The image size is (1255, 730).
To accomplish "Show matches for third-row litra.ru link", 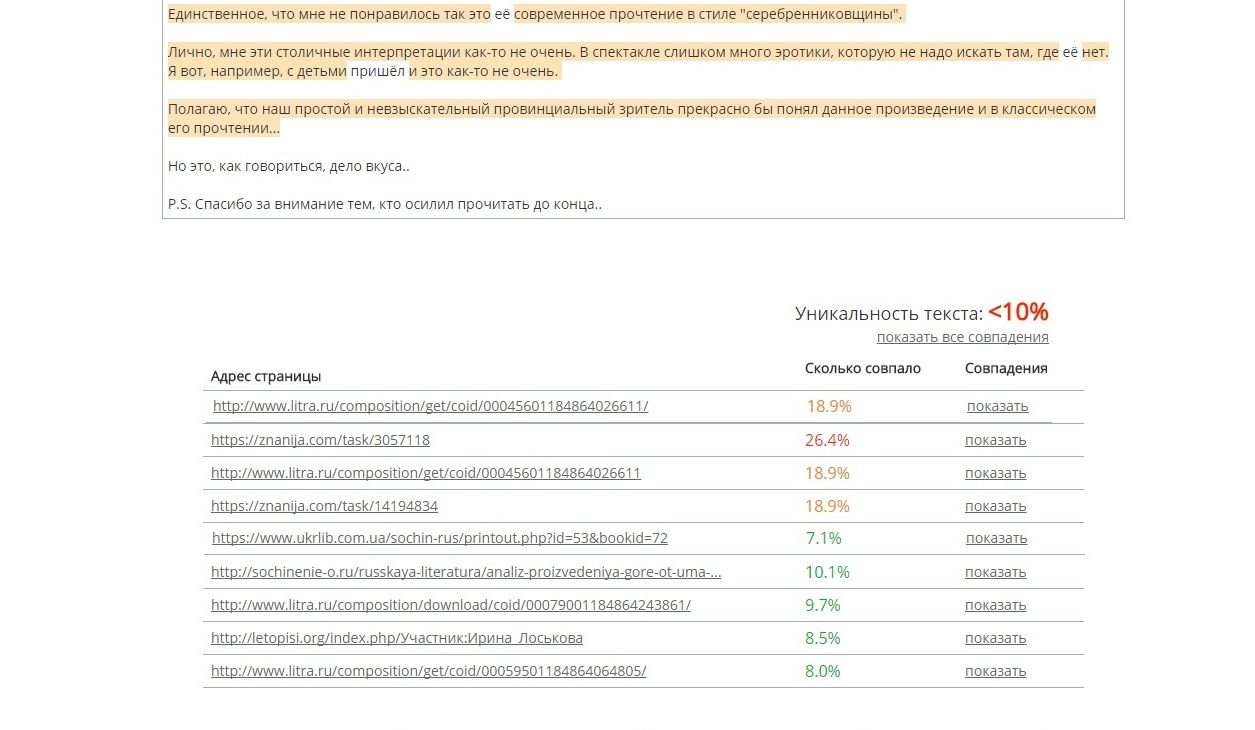I will click(x=995, y=473).
